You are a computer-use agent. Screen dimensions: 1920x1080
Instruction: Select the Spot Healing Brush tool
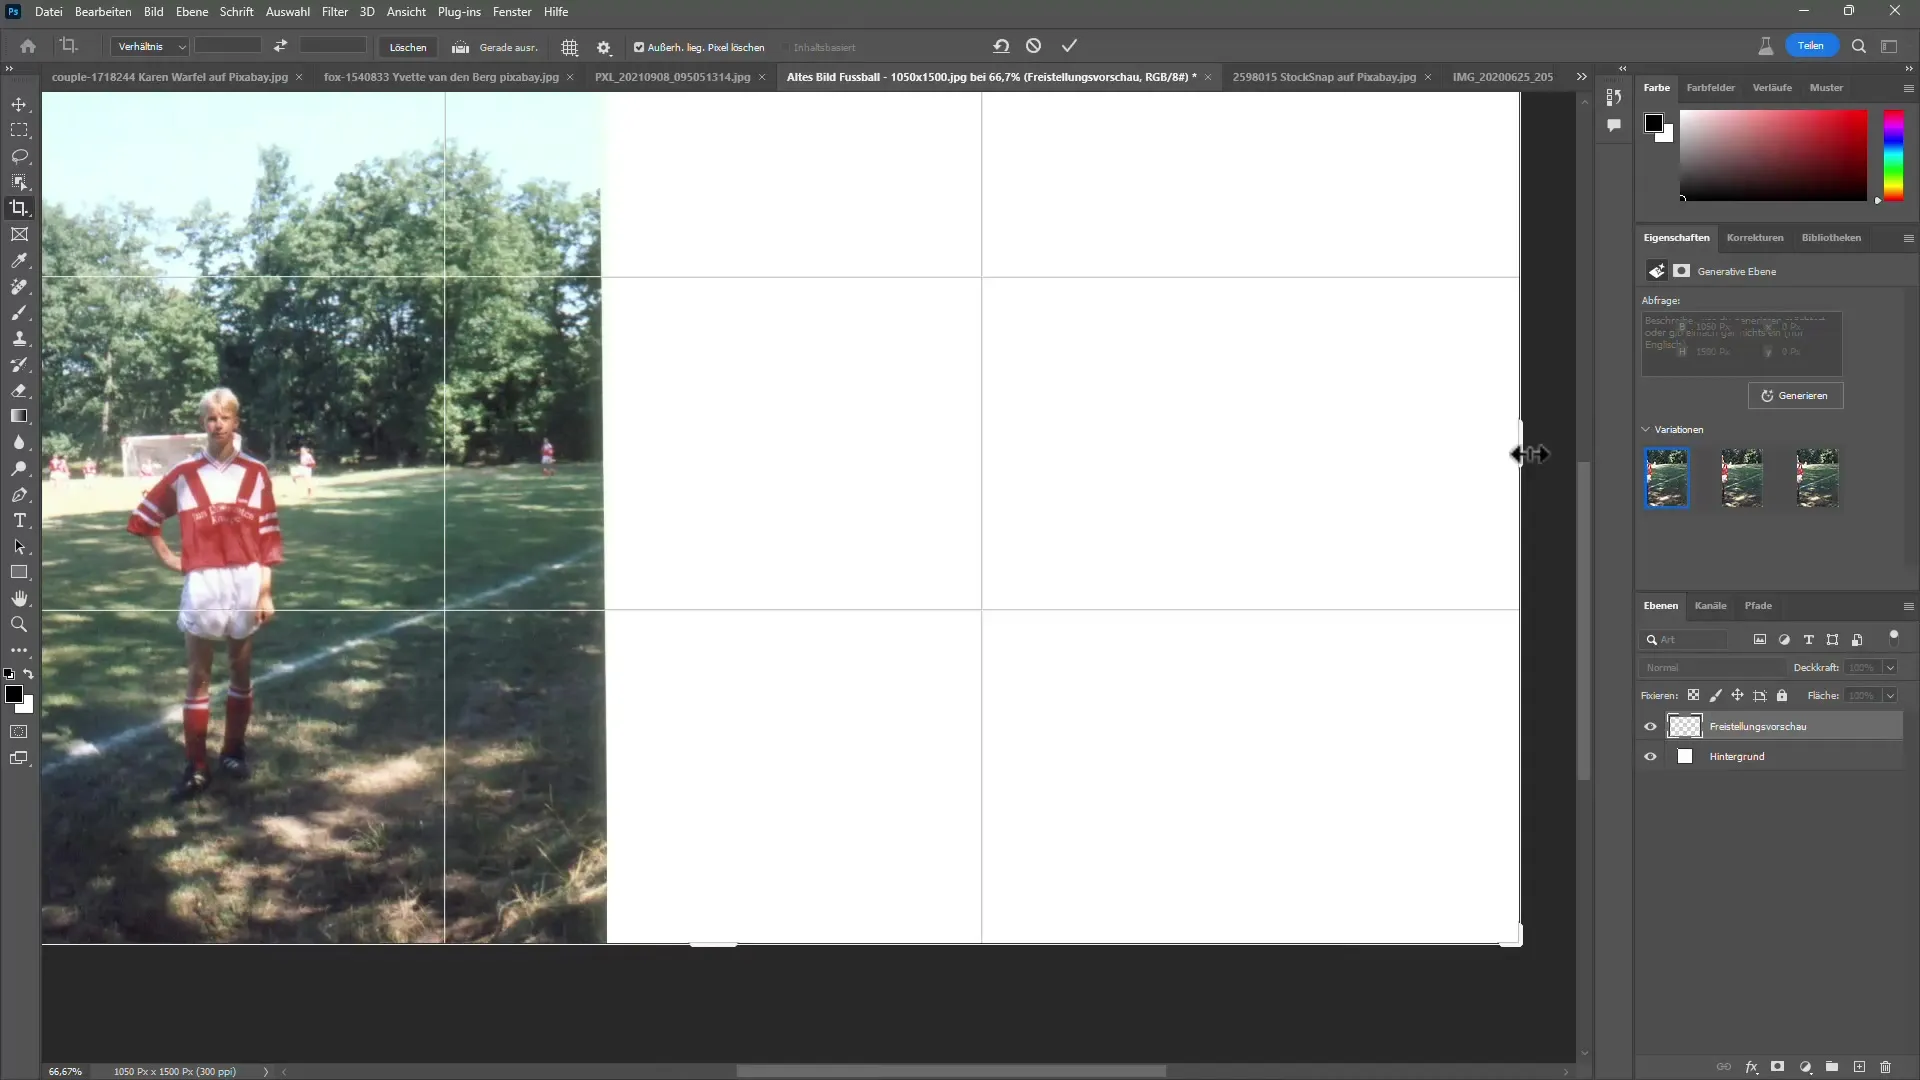coord(19,287)
